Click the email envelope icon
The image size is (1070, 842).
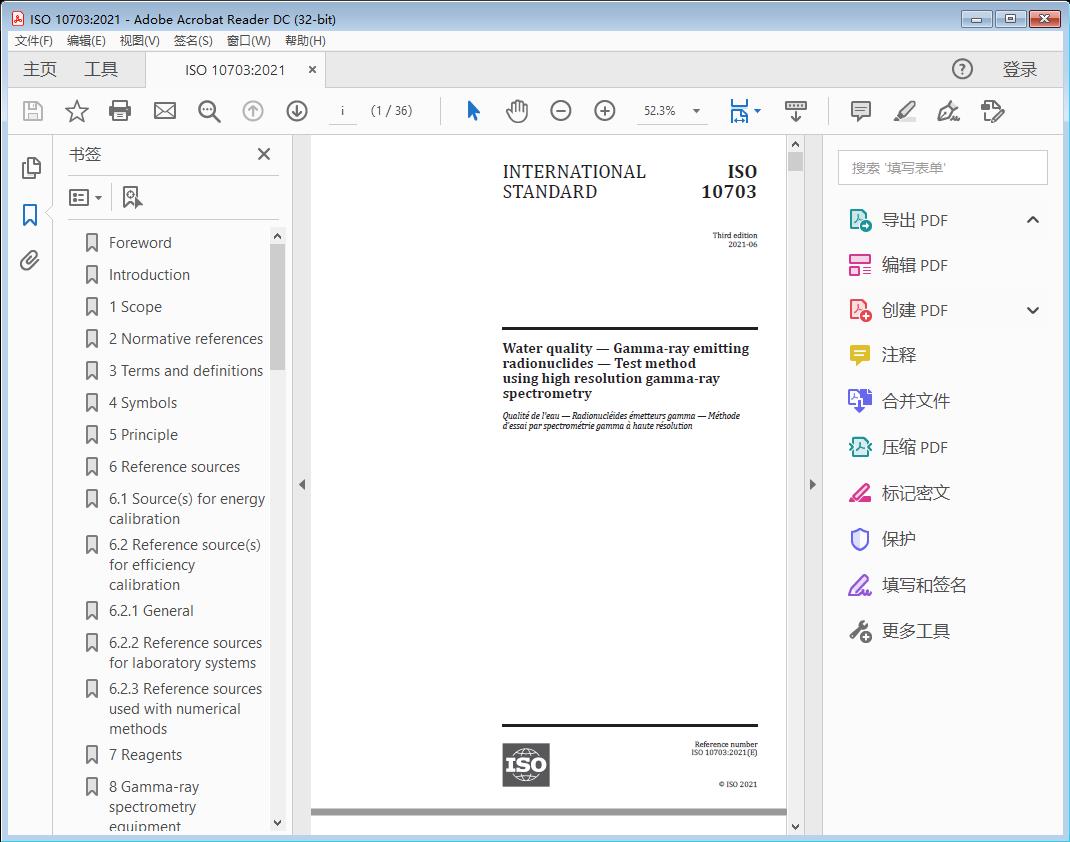165,111
